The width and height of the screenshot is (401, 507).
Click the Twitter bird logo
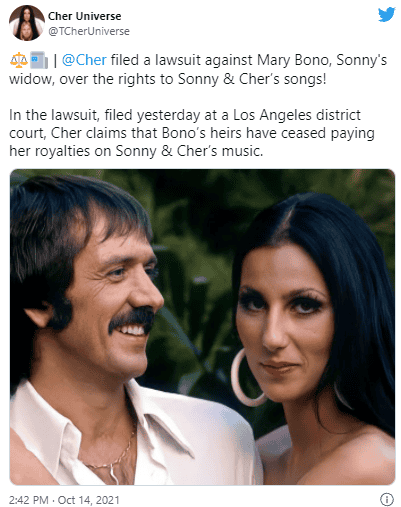386,15
